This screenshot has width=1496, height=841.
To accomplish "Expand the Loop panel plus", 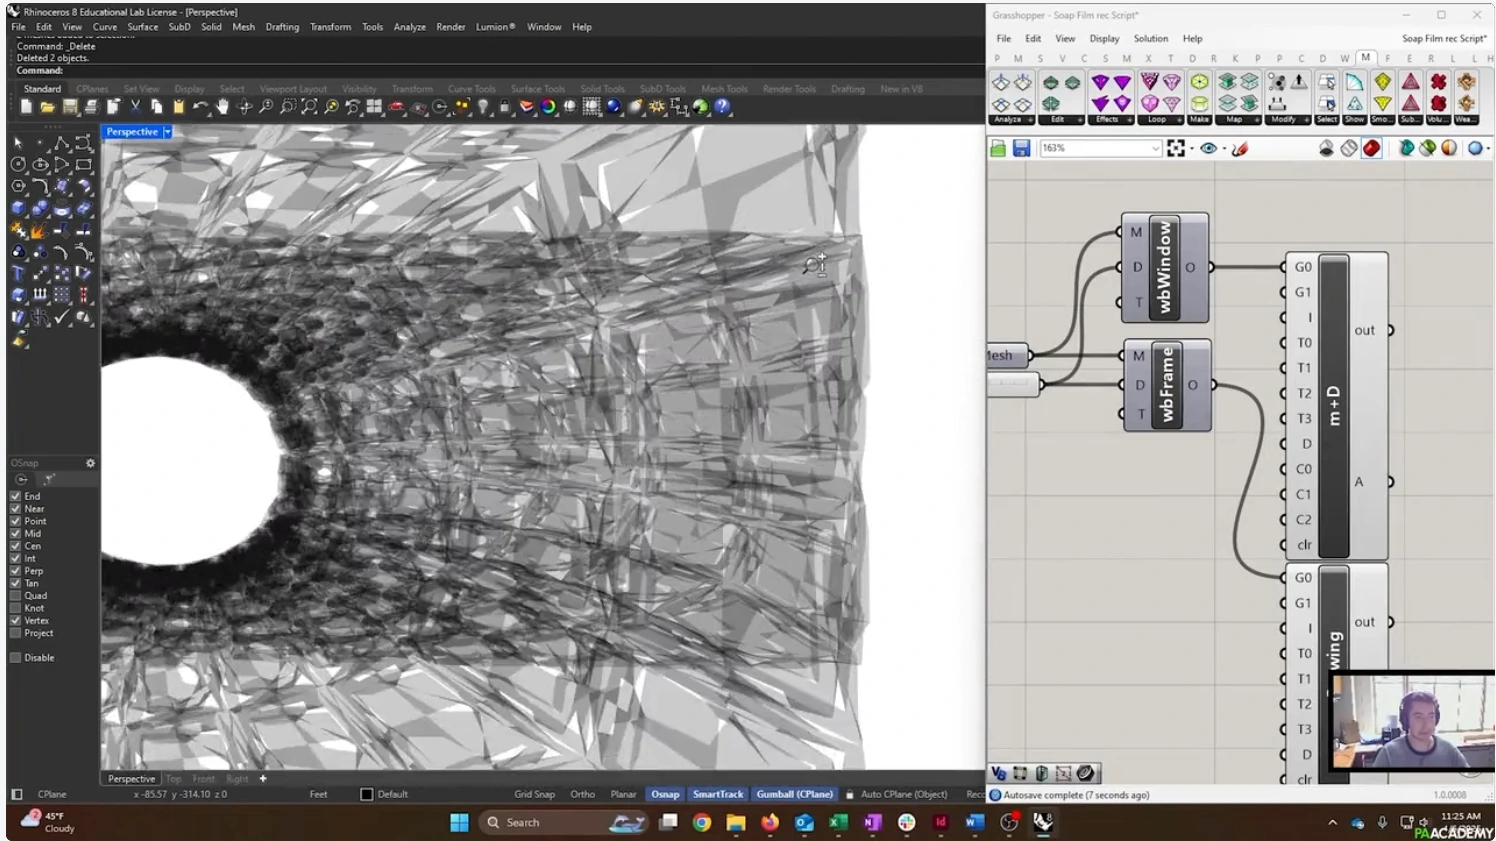I will click(1180, 120).
